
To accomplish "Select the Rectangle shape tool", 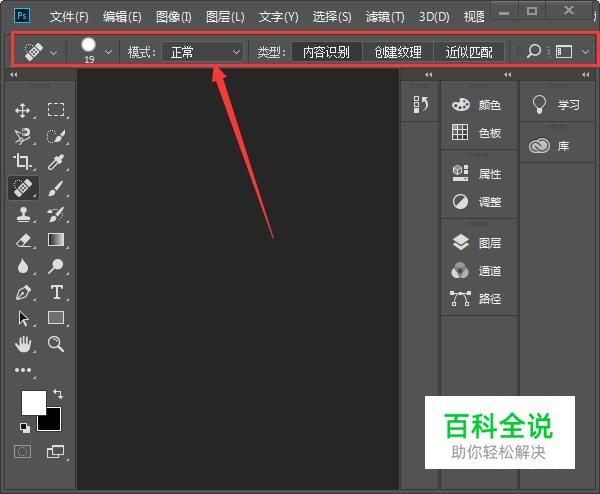I will point(56,318).
